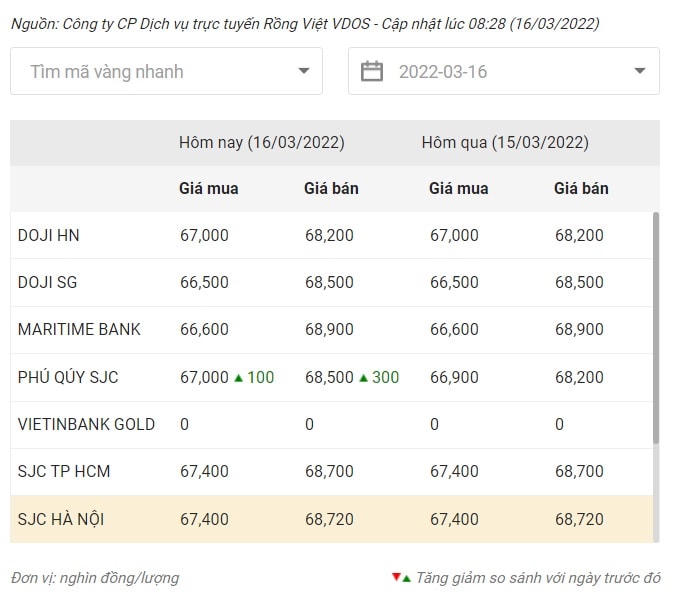
Task: Click DOJI SG today's buy price 66,500
Action: 204,283
